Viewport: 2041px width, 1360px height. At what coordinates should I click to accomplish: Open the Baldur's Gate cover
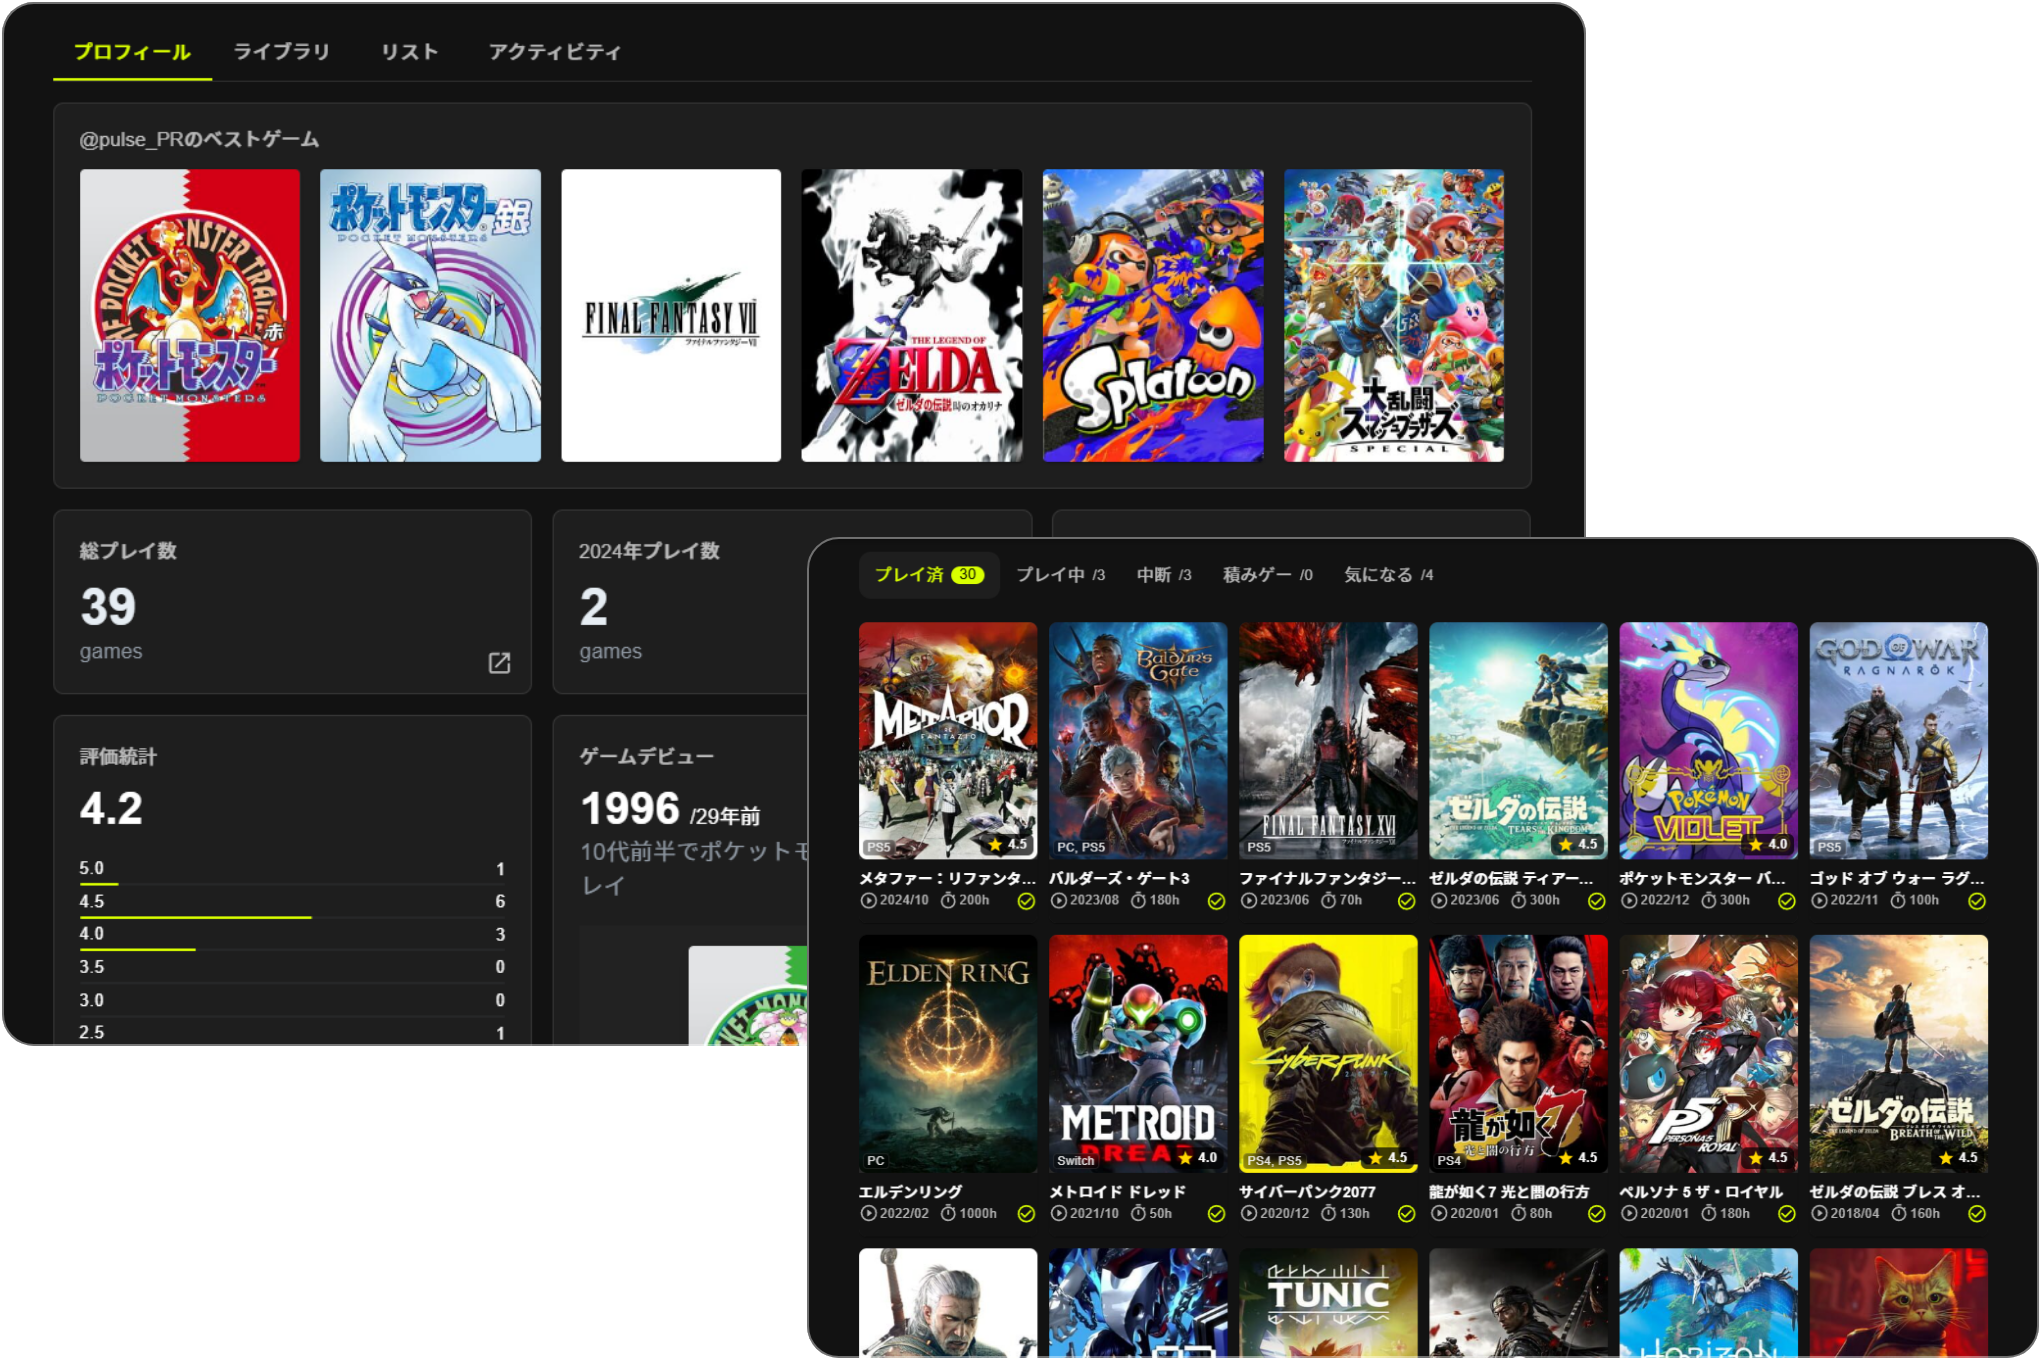[1138, 741]
